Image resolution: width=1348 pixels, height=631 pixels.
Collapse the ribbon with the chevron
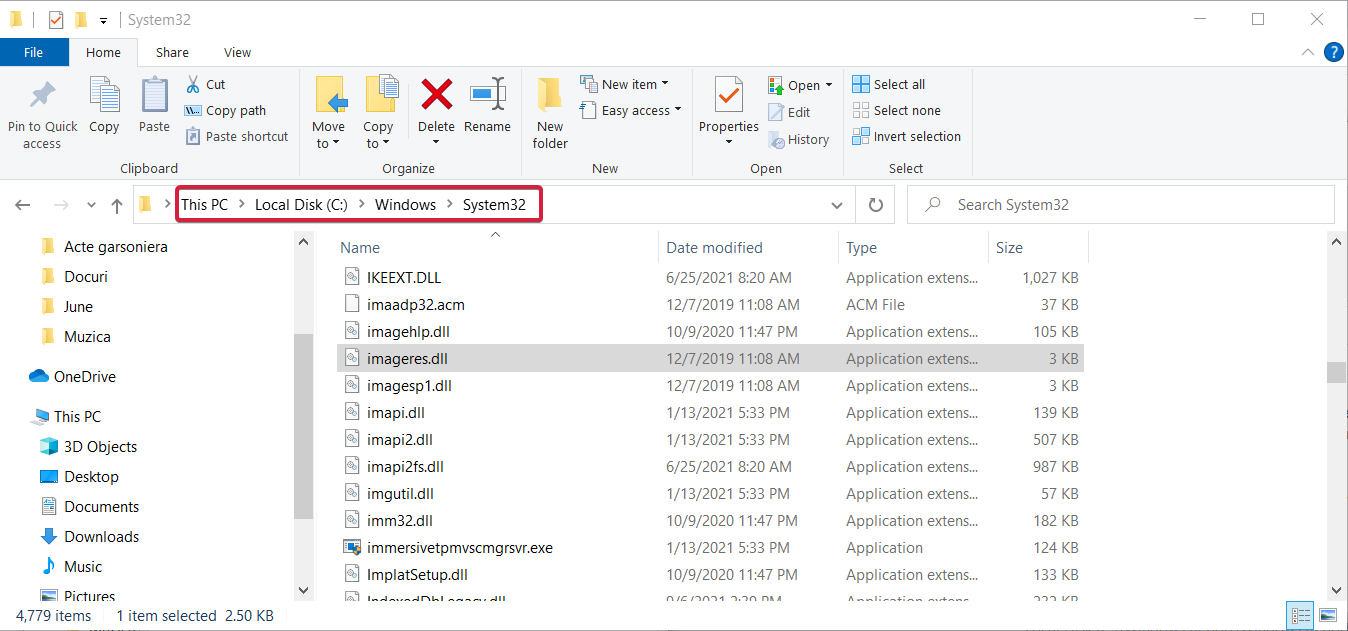[1308, 52]
